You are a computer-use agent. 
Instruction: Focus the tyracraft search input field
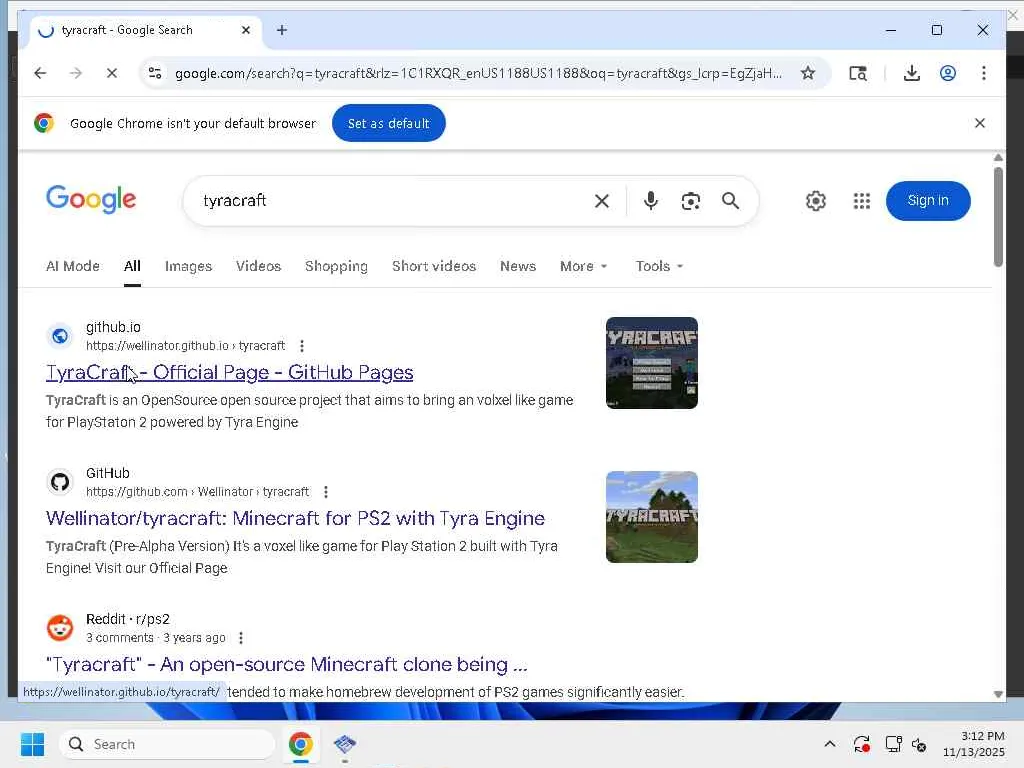click(392, 200)
